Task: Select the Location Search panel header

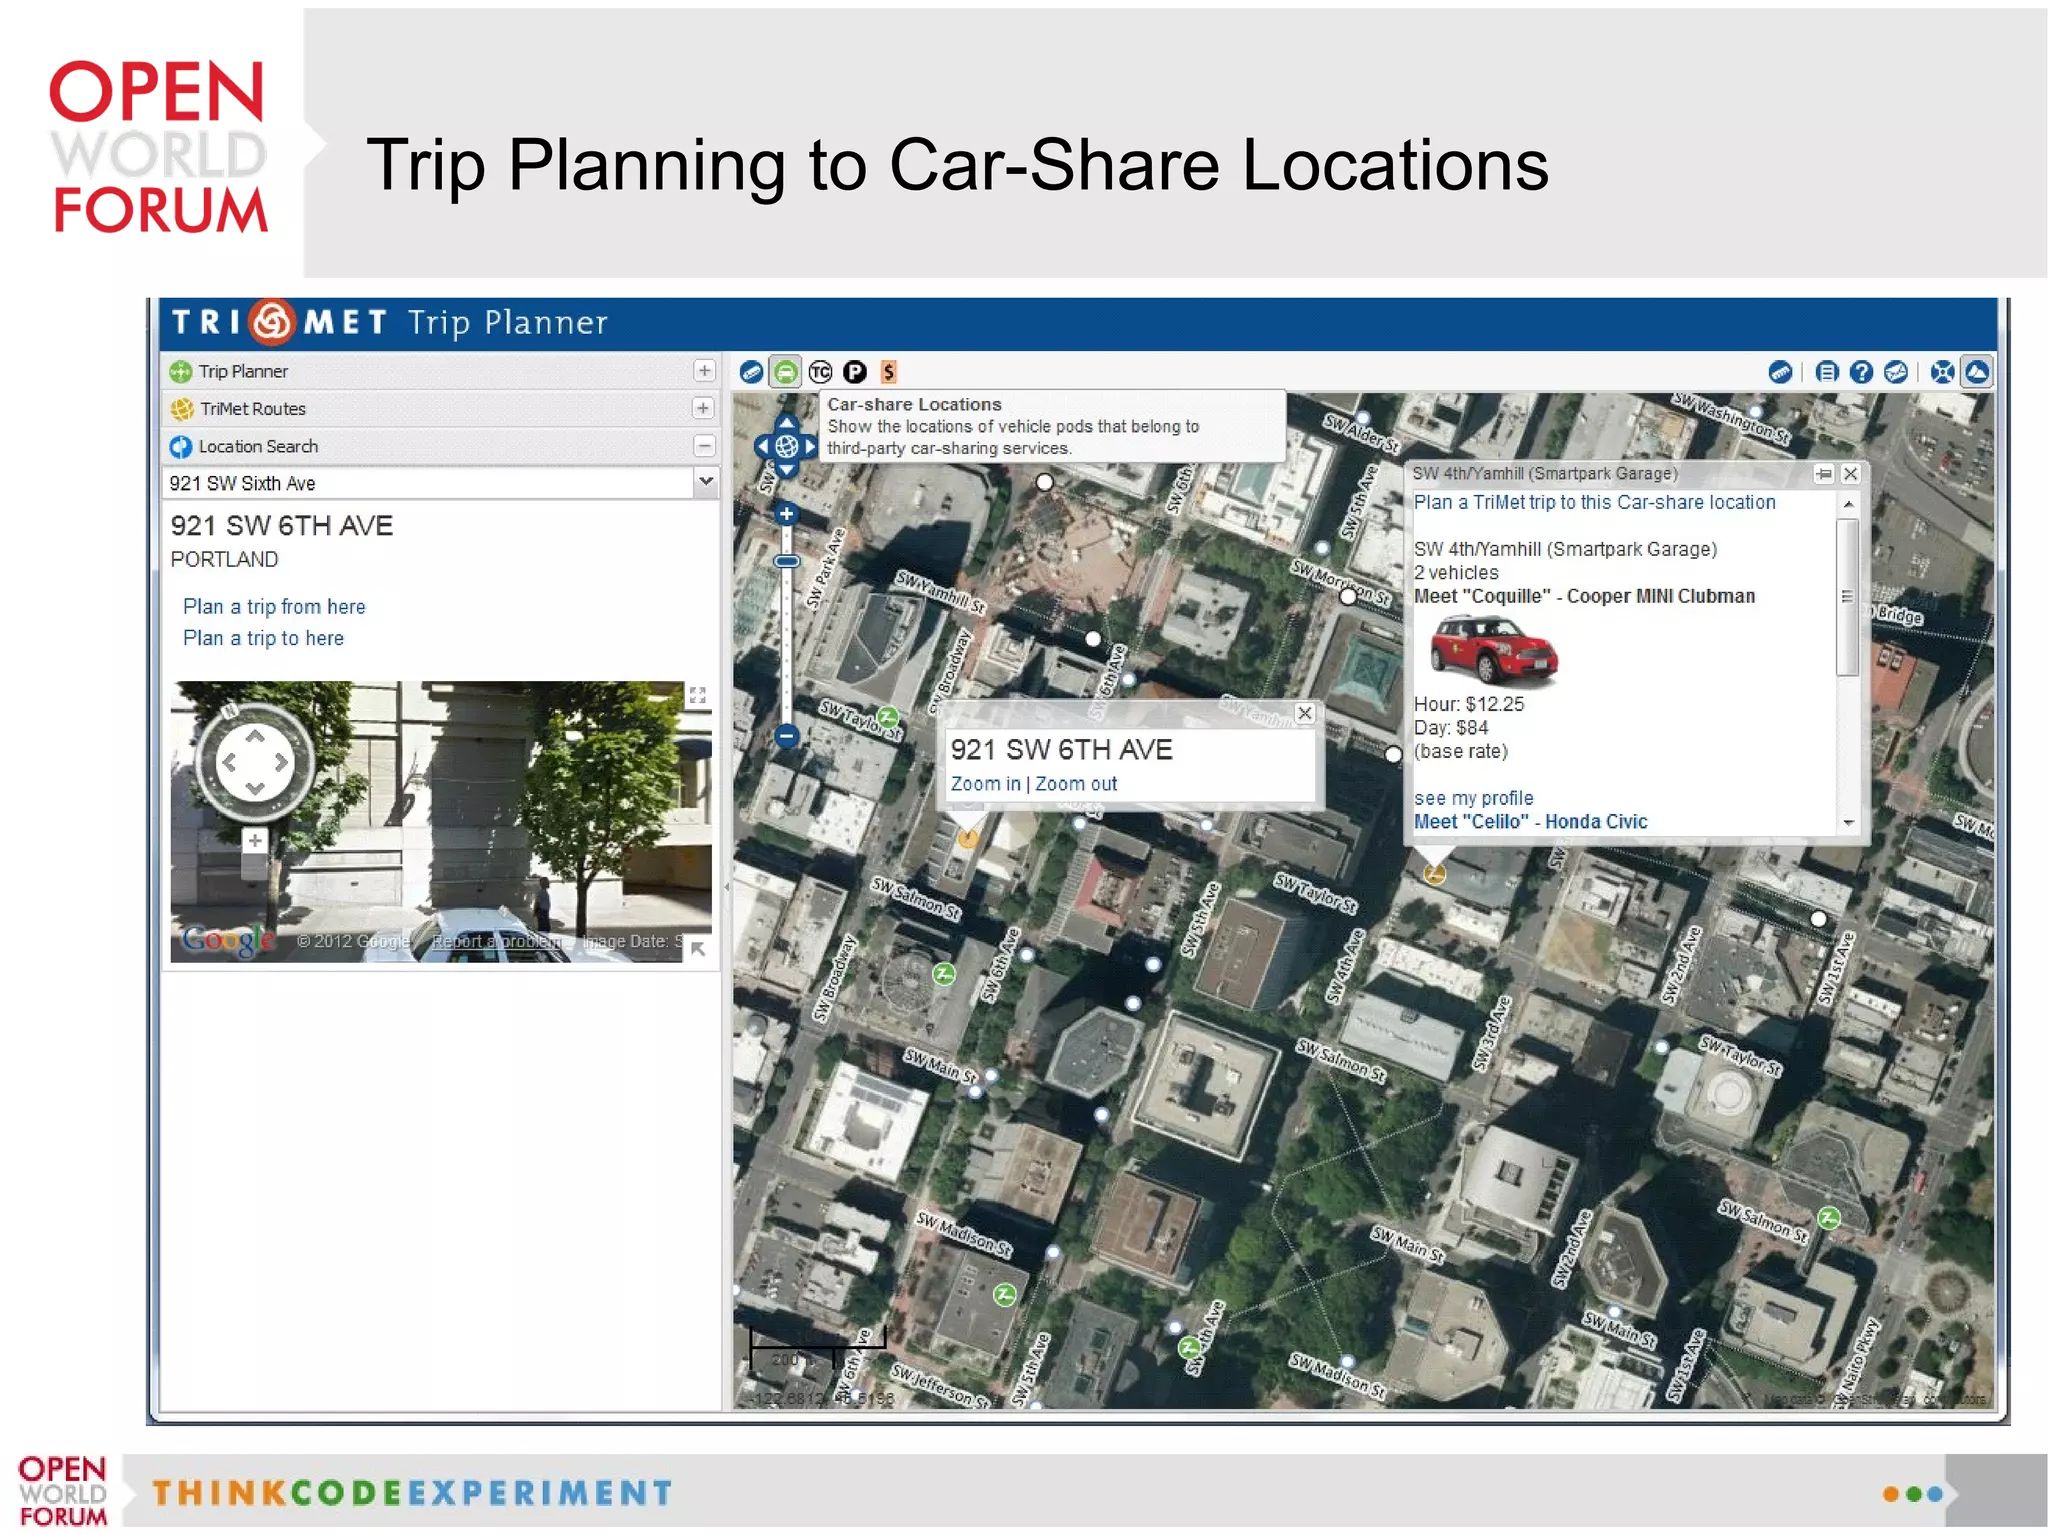Action: [x=258, y=446]
